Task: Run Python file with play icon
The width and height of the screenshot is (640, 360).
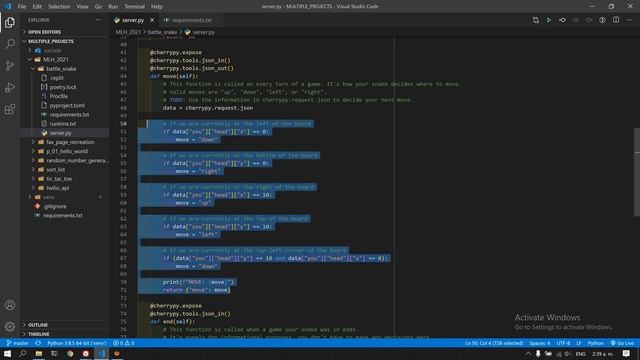Action: coord(549,20)
